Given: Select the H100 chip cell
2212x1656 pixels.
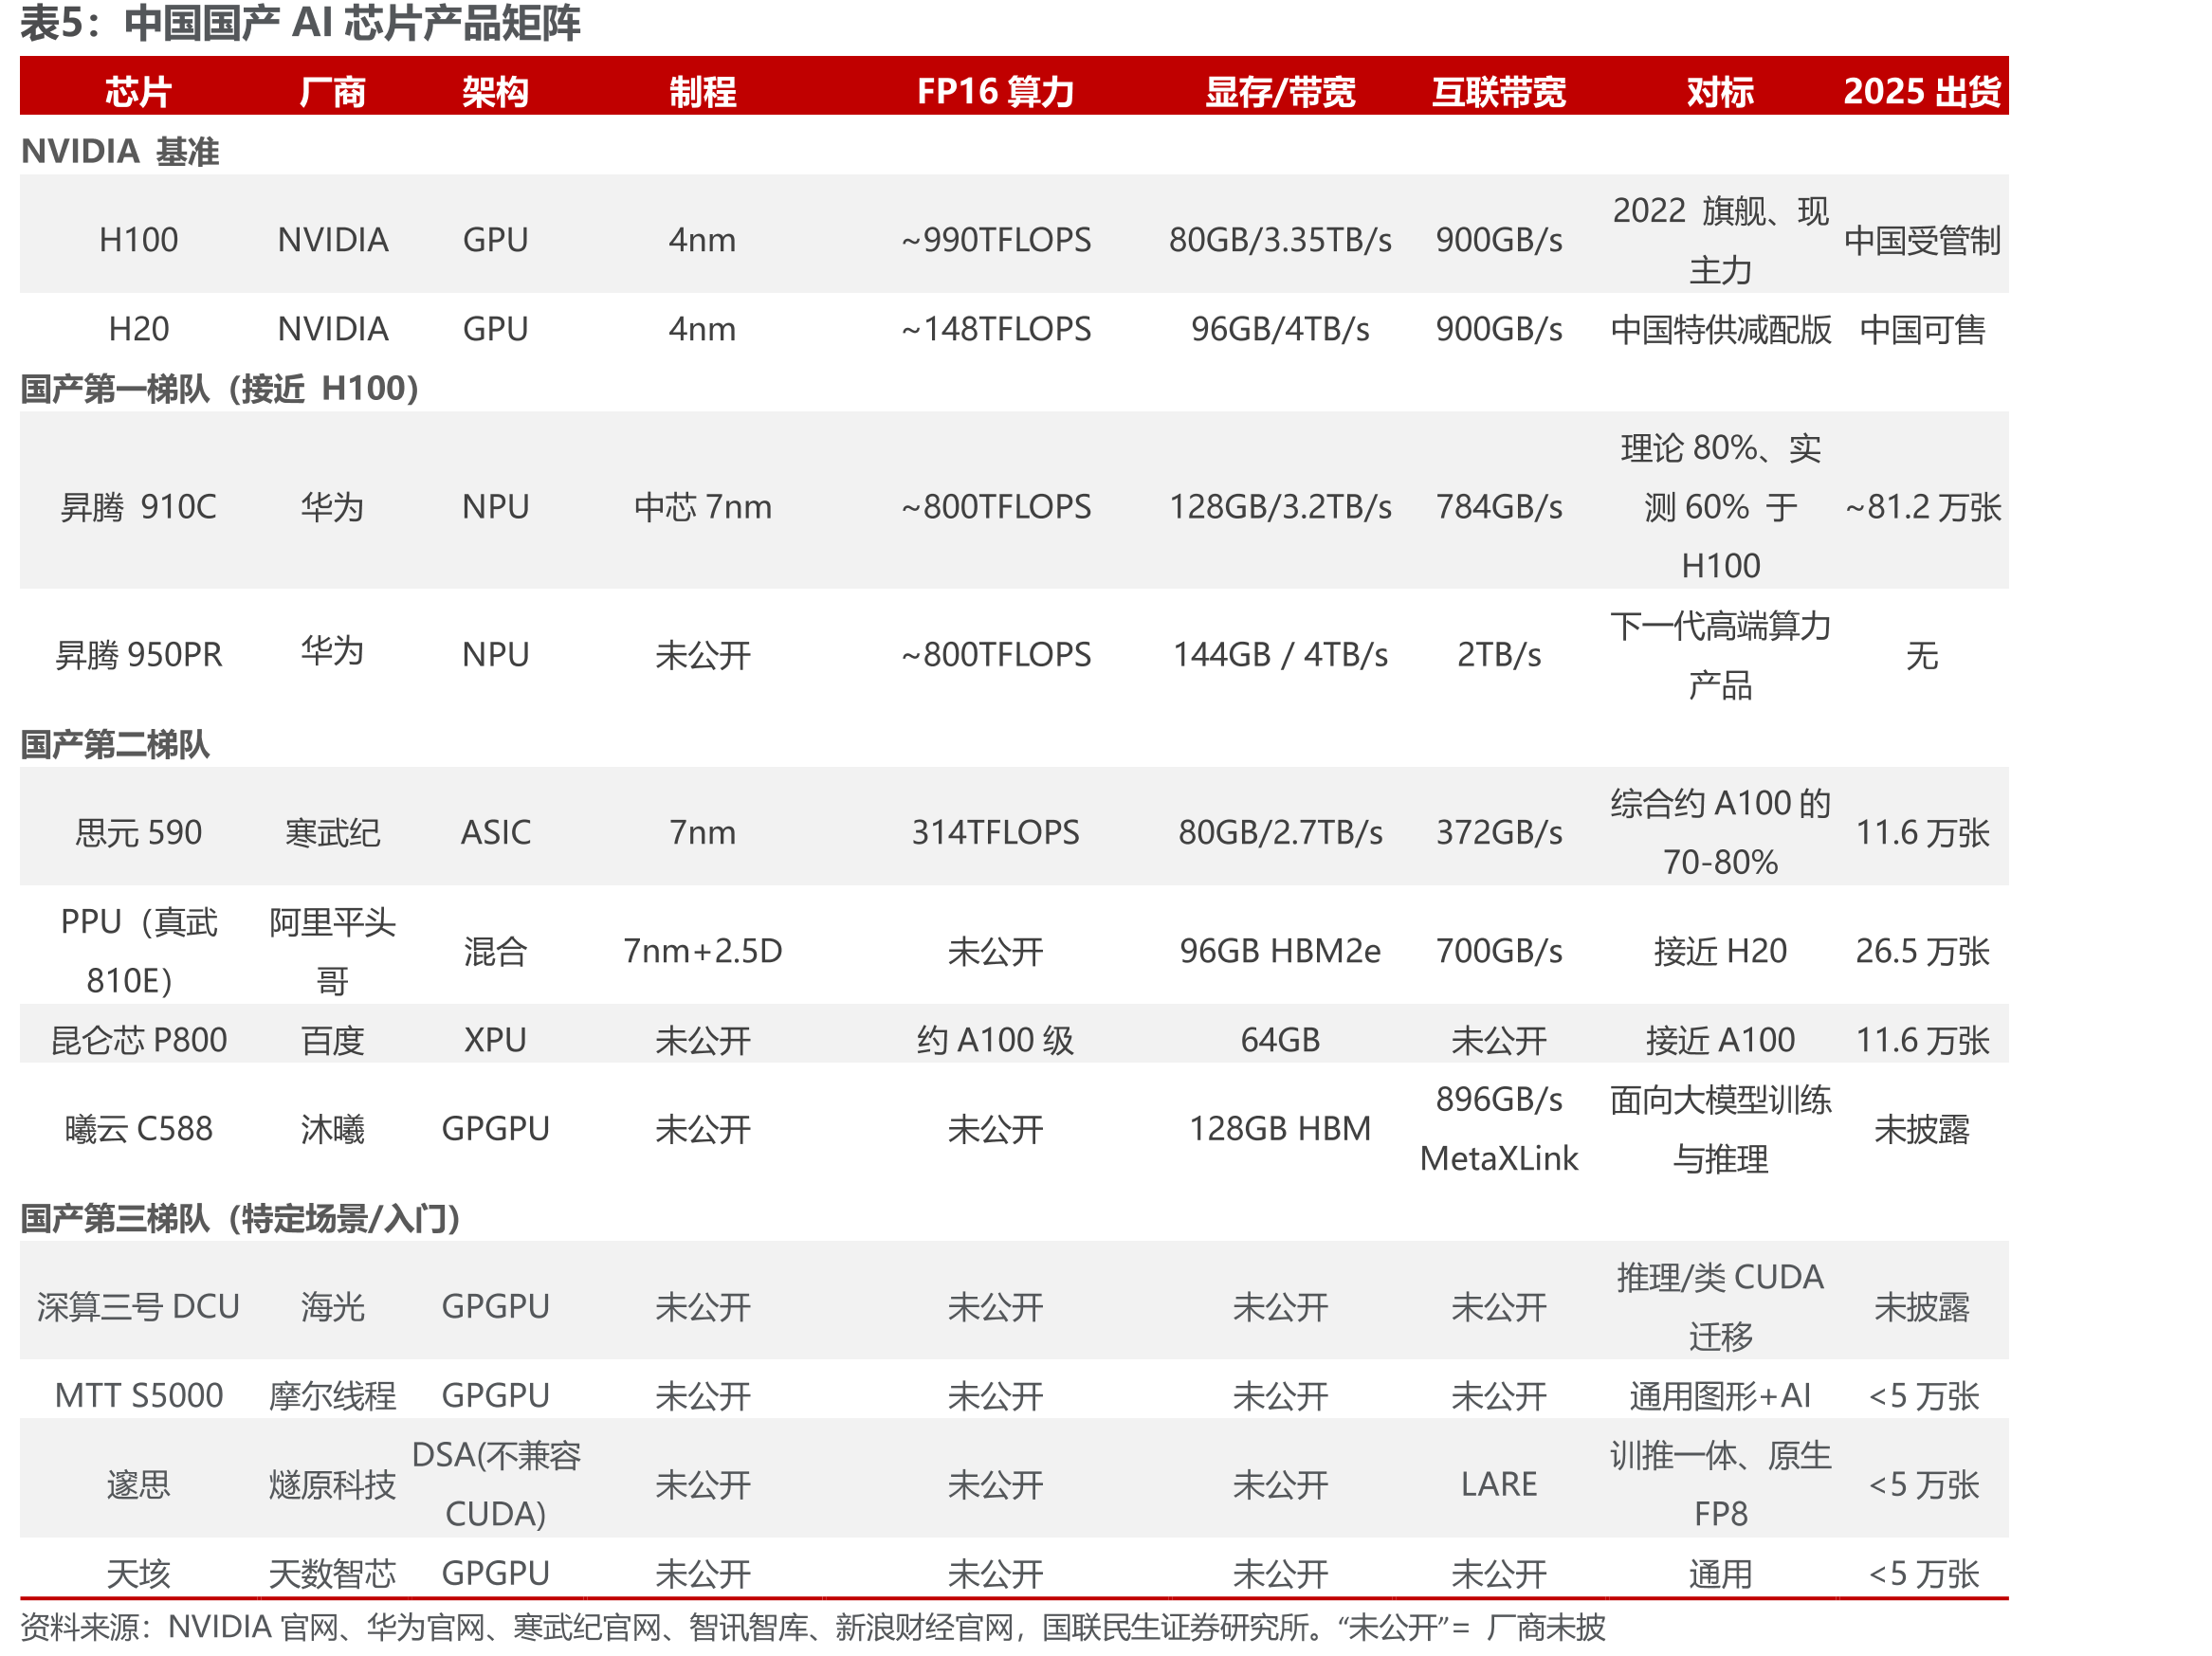Looking at the screenshot, I should (138, 240).
